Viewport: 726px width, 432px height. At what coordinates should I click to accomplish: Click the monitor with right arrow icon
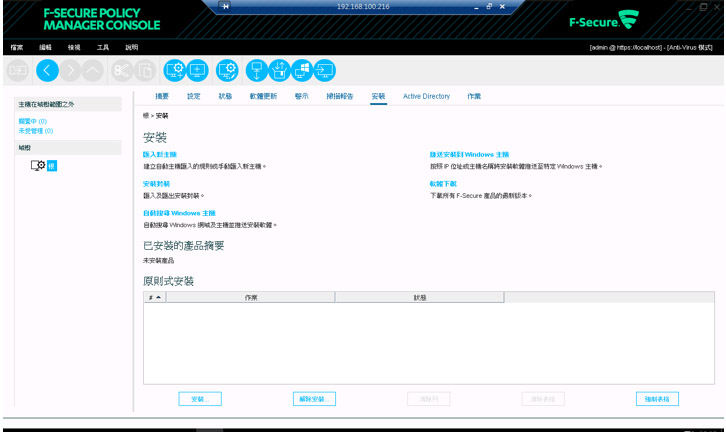[x=325, y=71]
